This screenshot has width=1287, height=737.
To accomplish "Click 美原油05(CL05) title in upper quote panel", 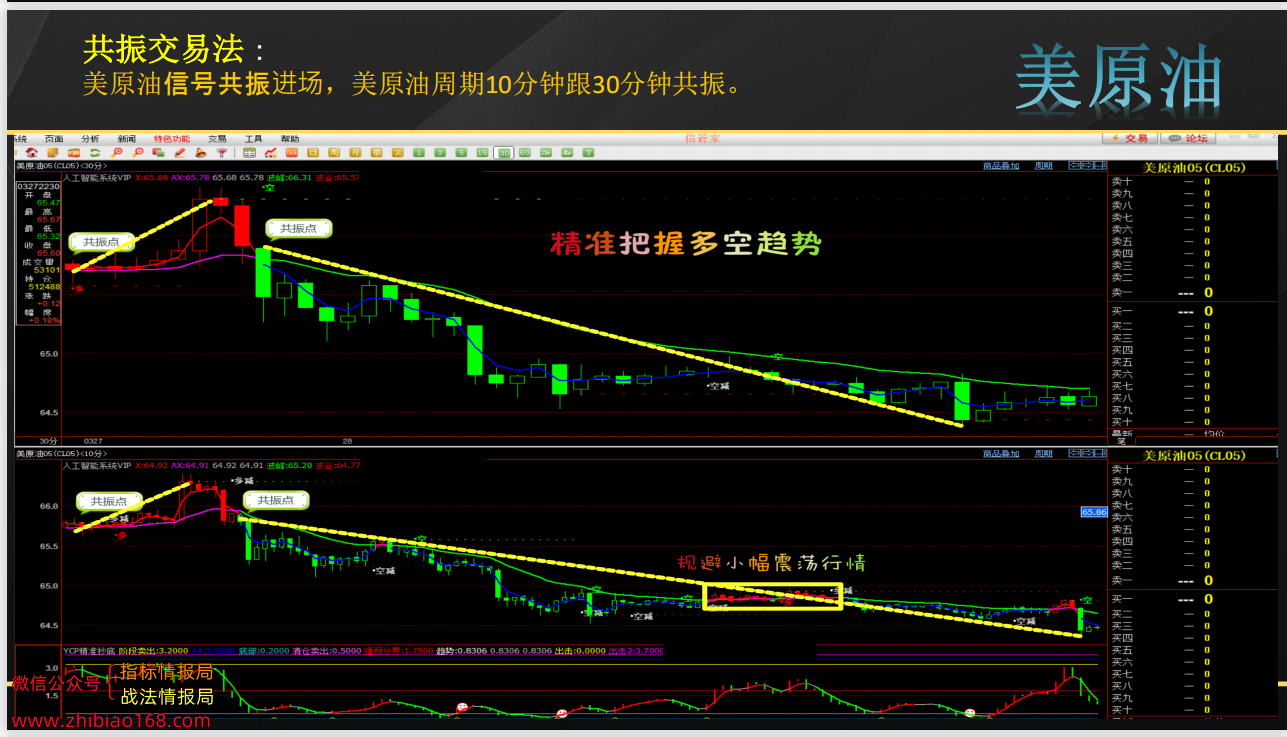I will (1194, 168).
